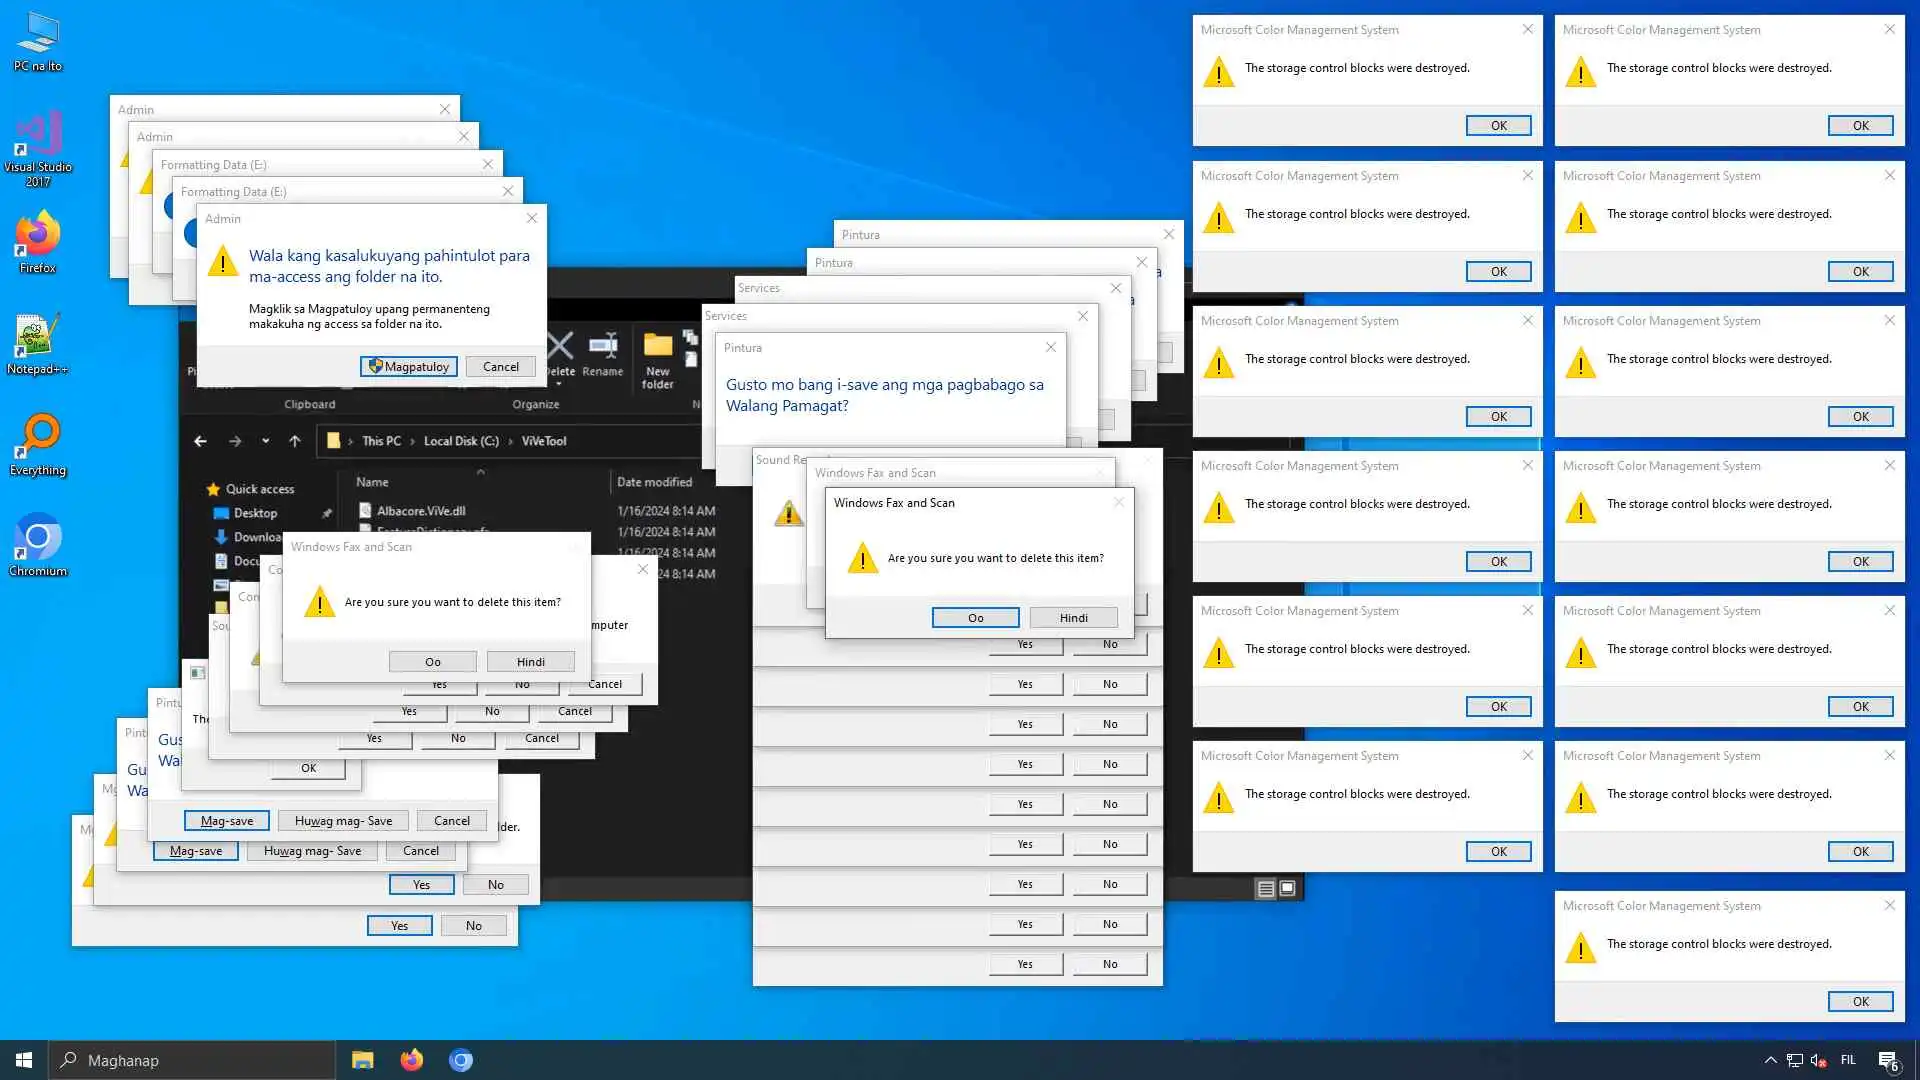Open the Everything search desktop icon
This screenshot has width=1920, height=1080.
coord(38,438)
